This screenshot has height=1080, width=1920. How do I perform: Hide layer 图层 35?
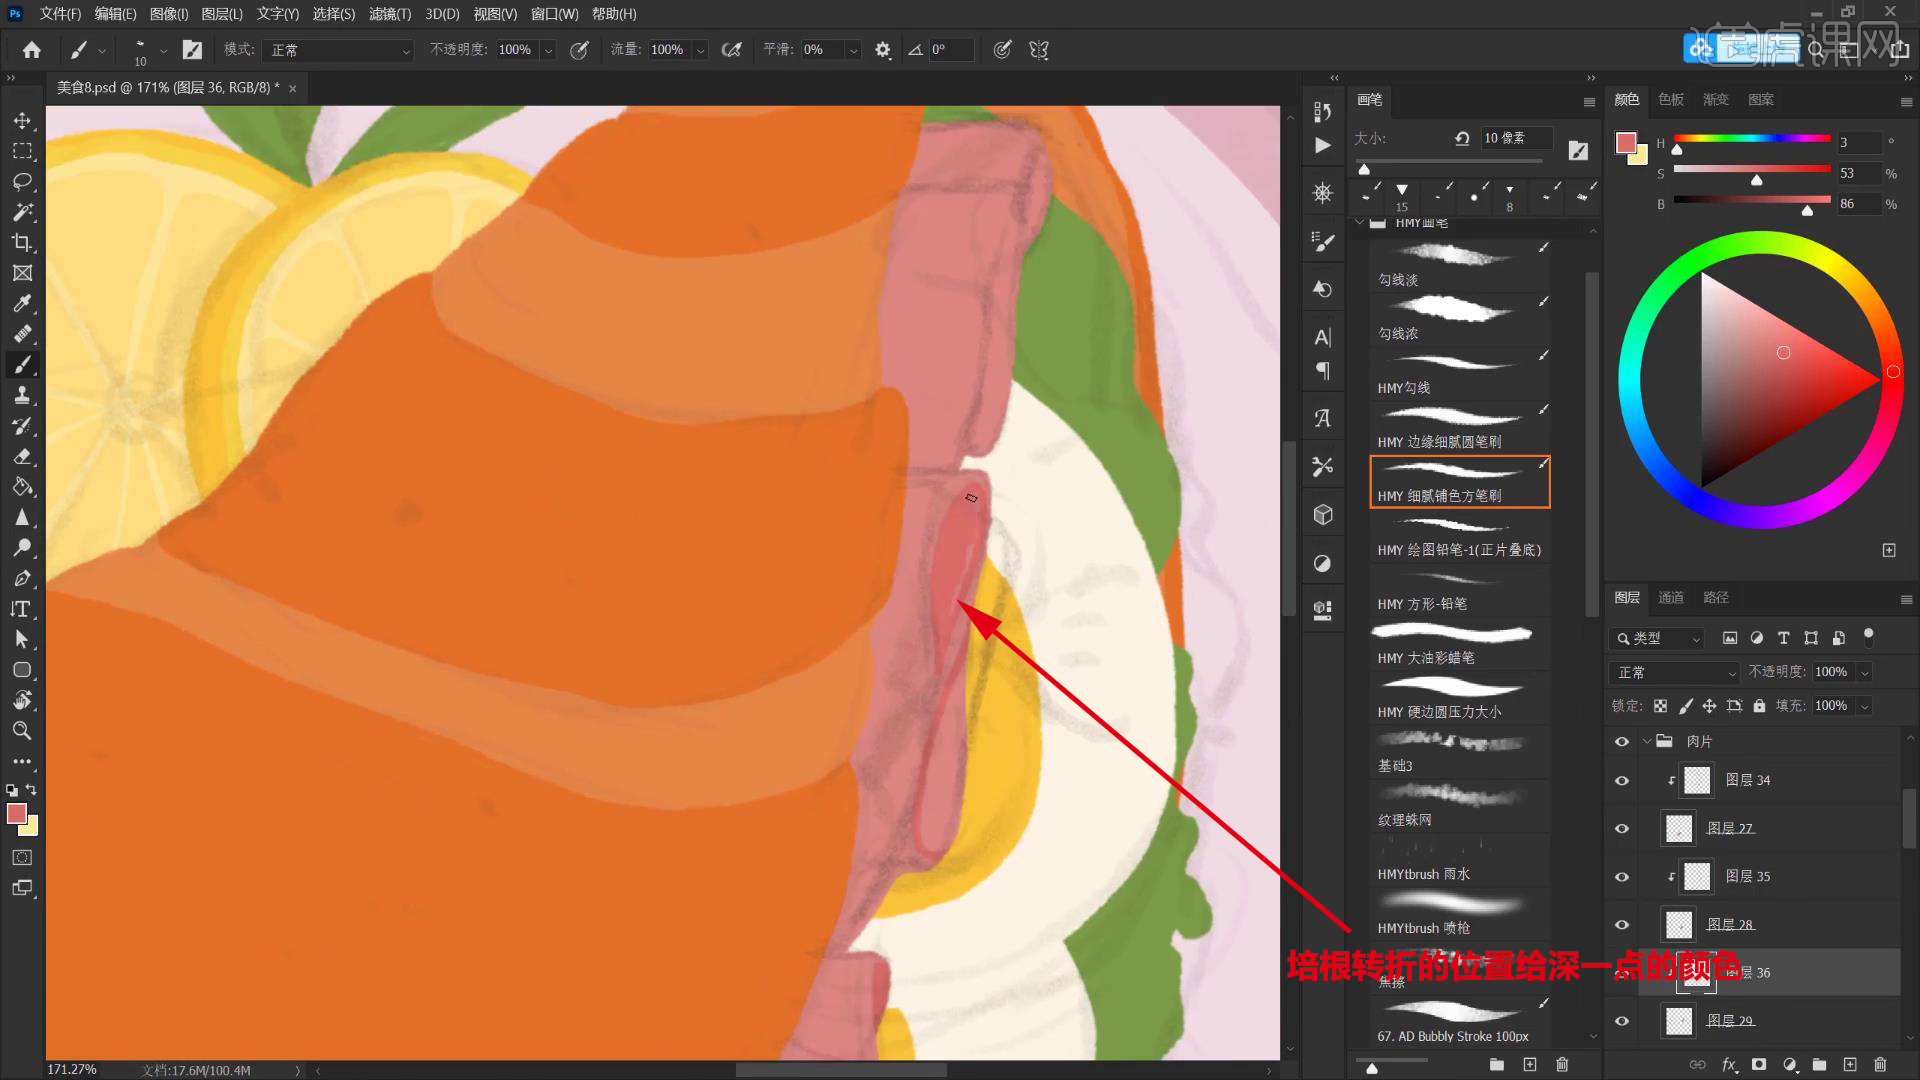(1622, 877)
